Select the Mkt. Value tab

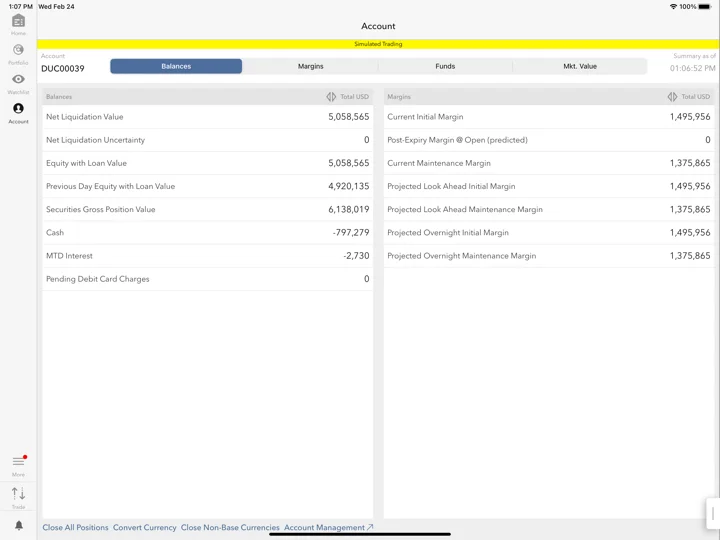580,66
